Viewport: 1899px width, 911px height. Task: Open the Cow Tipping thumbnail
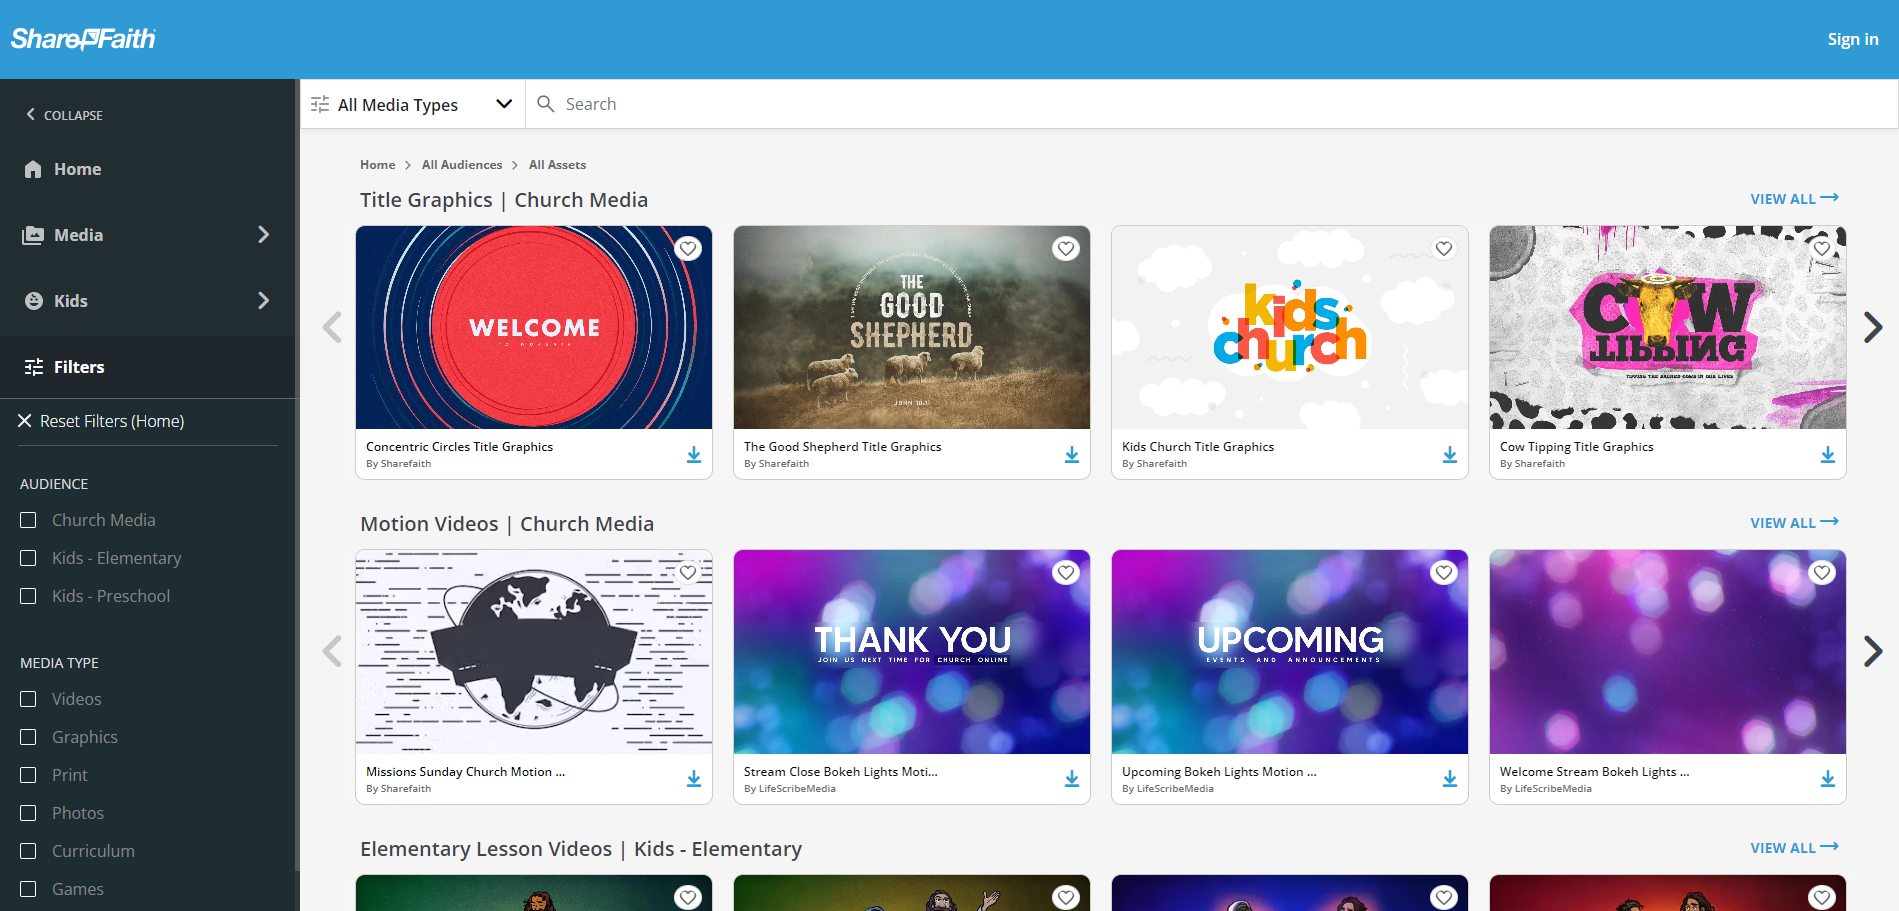(x=1668, y=327)
